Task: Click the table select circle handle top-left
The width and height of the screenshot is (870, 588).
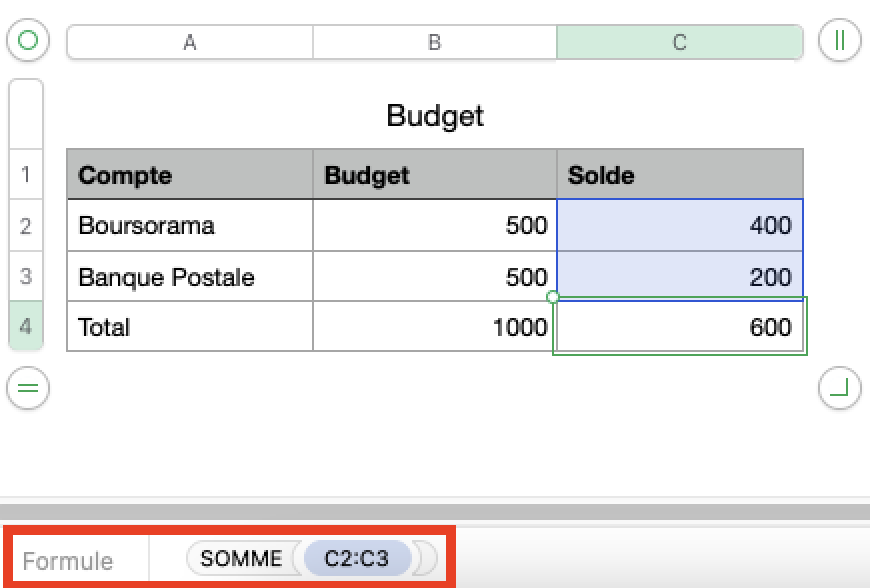Action: tap(28, 41)
